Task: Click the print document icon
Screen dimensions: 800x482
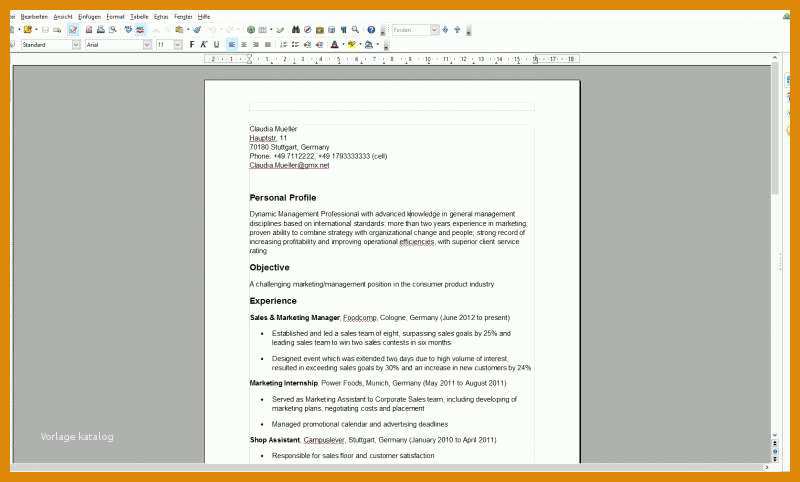Action: [x=101, y=30]
